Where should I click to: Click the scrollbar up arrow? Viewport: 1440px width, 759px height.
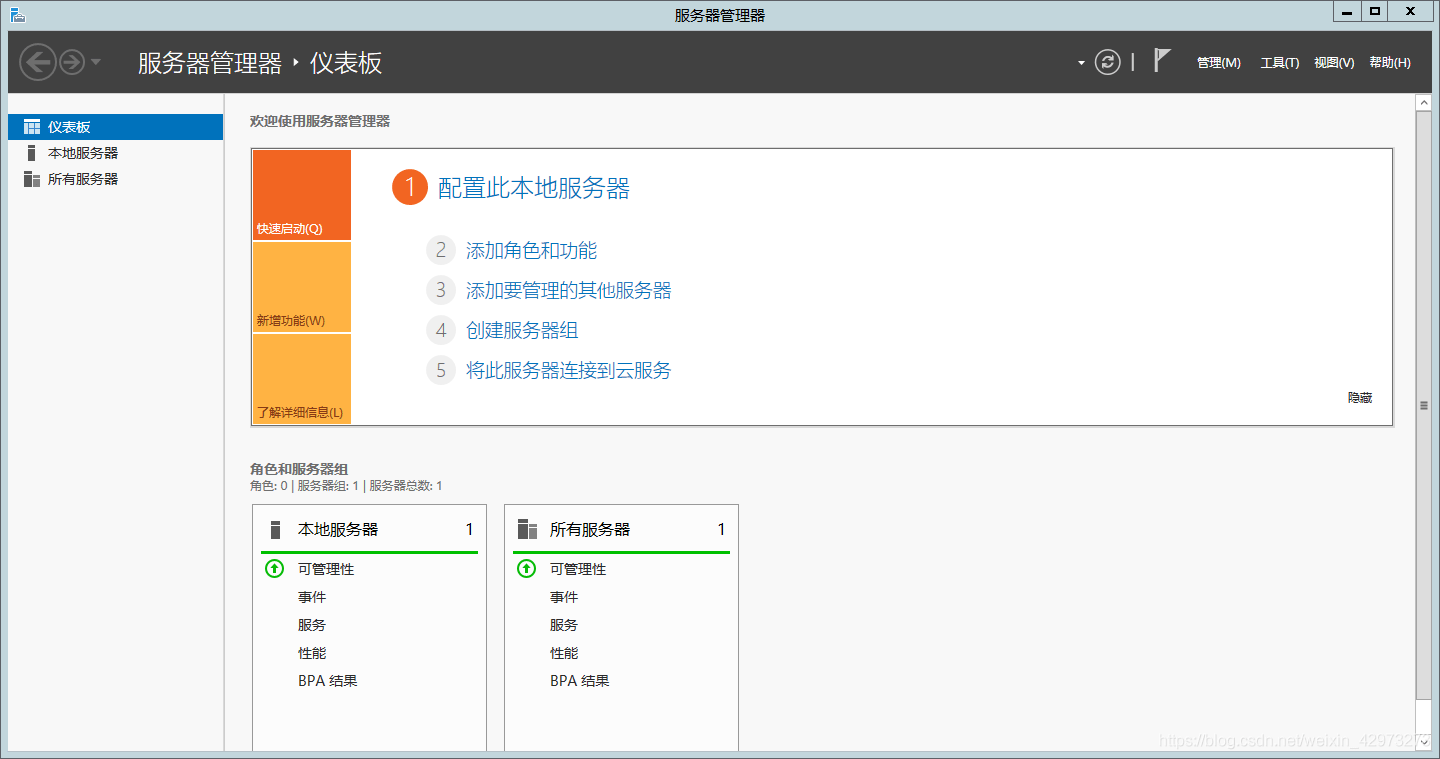click(1424, 102)
